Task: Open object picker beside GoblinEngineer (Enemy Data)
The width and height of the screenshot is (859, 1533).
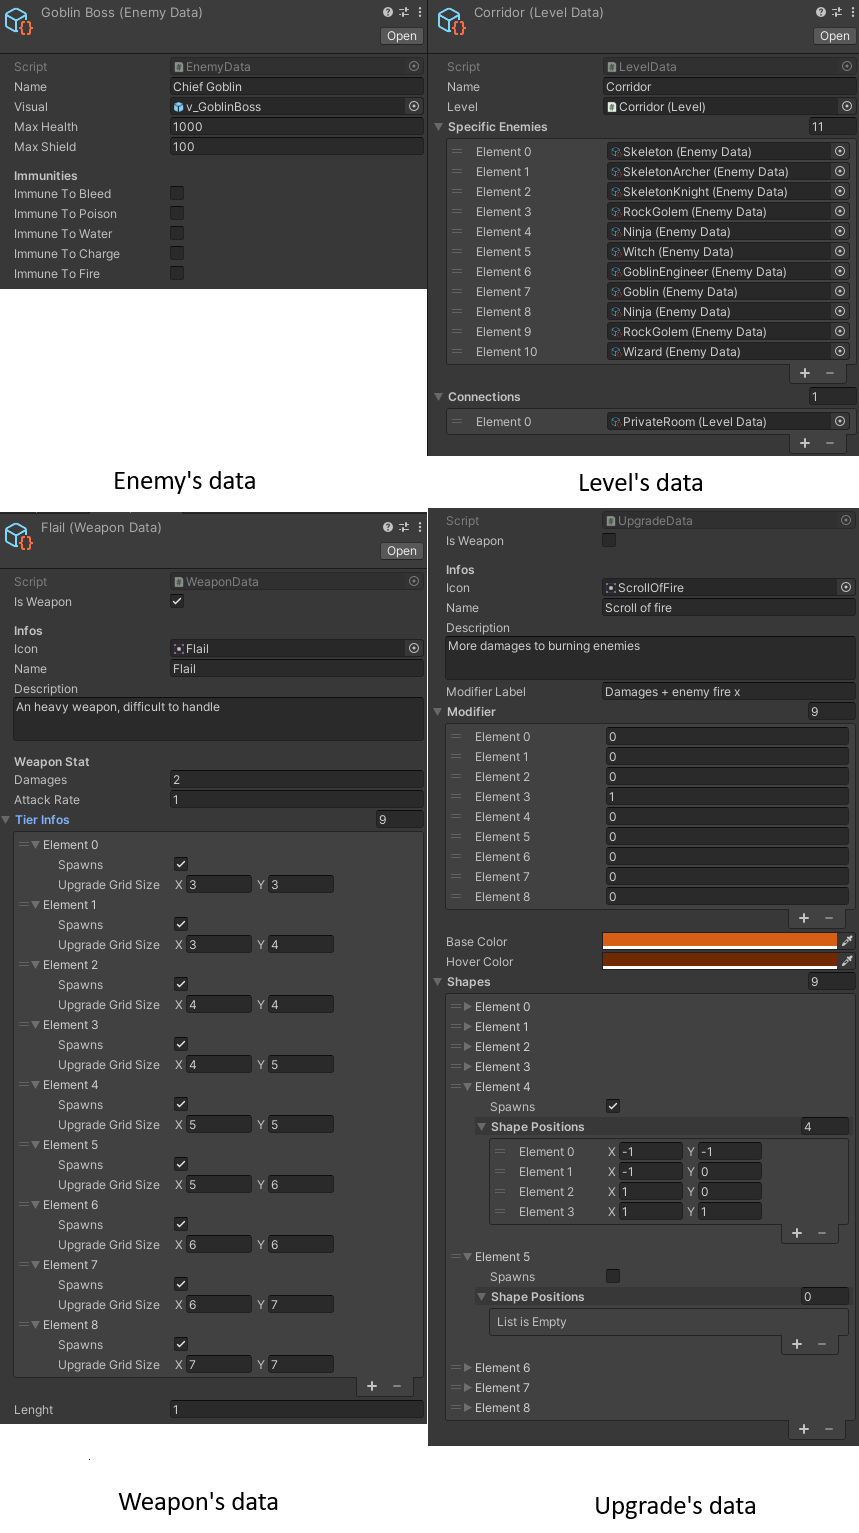Action: coord(840,272)
